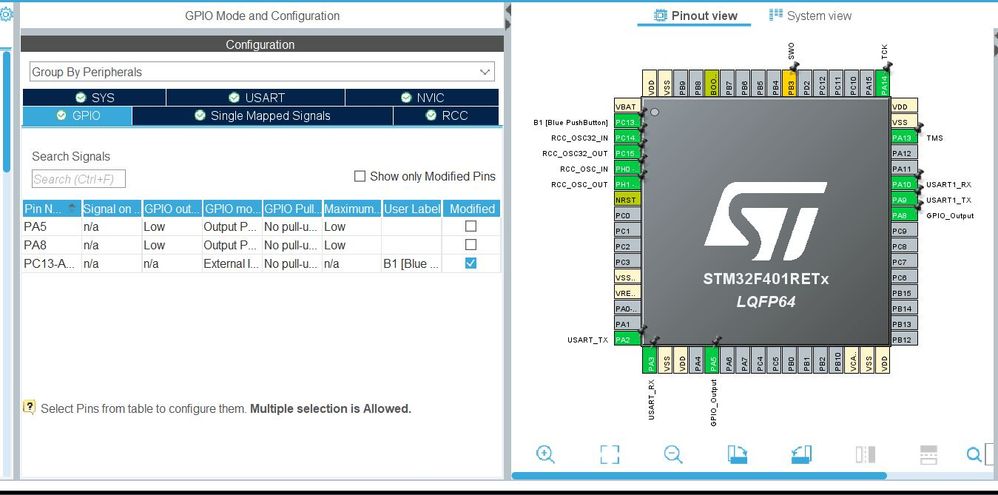Click the pinout search magnifier icon
Image resolution: width=998 pixels, height=495 pixels.
974,454
